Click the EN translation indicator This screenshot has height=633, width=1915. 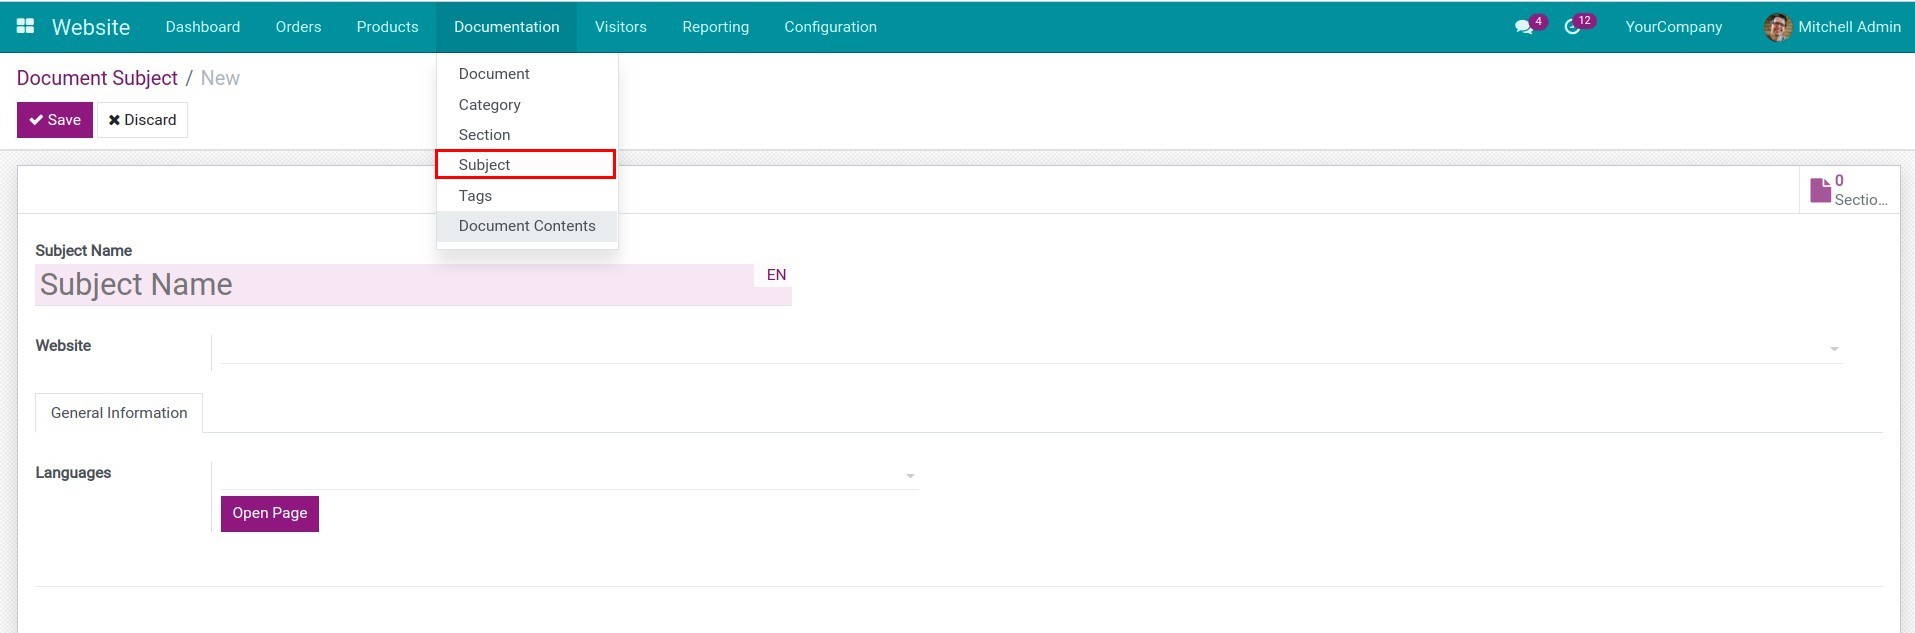[776, 275]
